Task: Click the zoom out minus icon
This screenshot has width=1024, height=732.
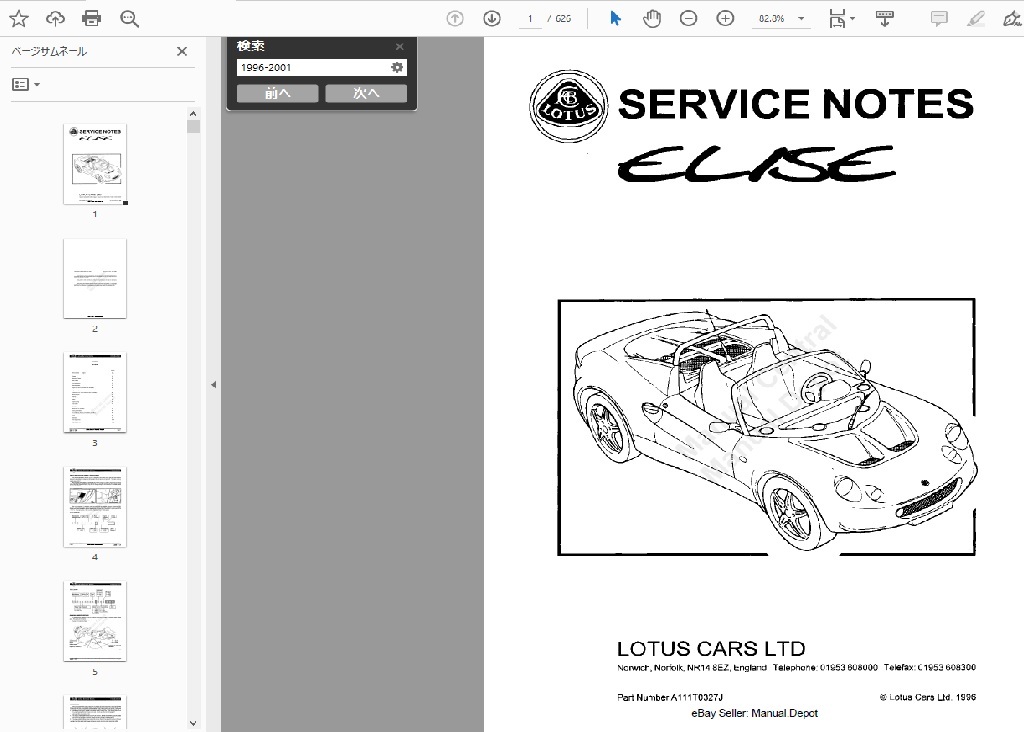Action: point(688,19)
